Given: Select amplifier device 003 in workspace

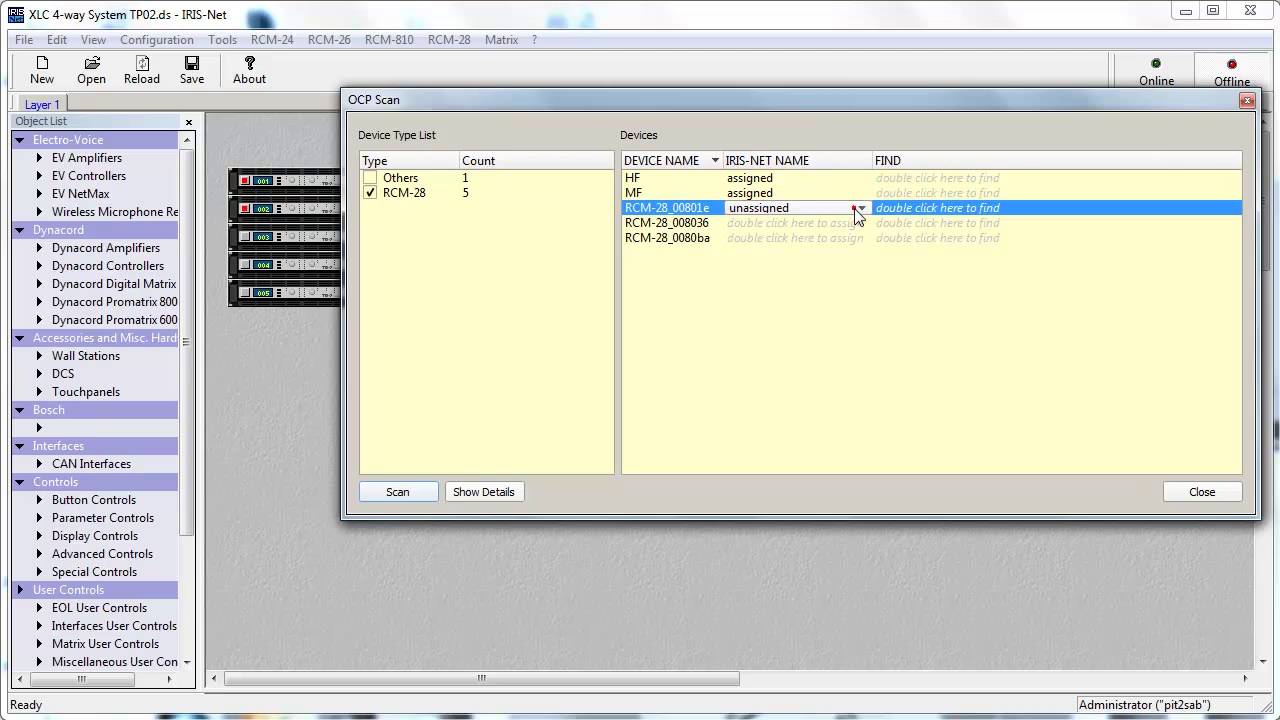Looking at the screenshot, I should (285, 237).
